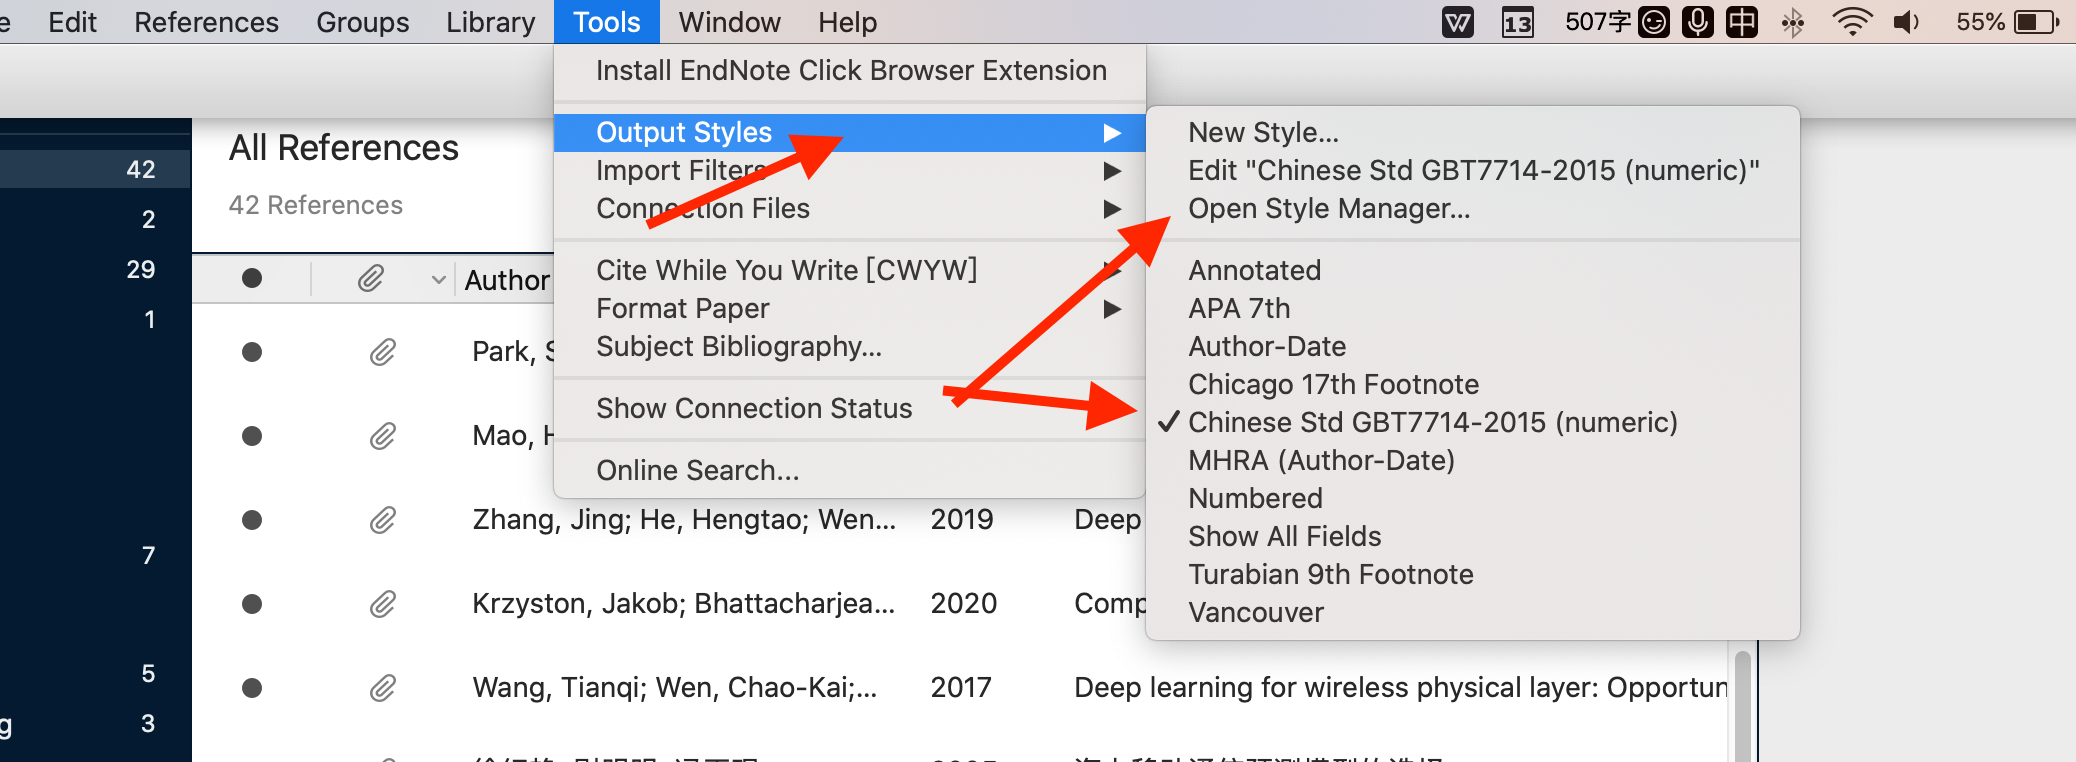Sort by the Author column header
2076x762 pixels.
(507, 280)
